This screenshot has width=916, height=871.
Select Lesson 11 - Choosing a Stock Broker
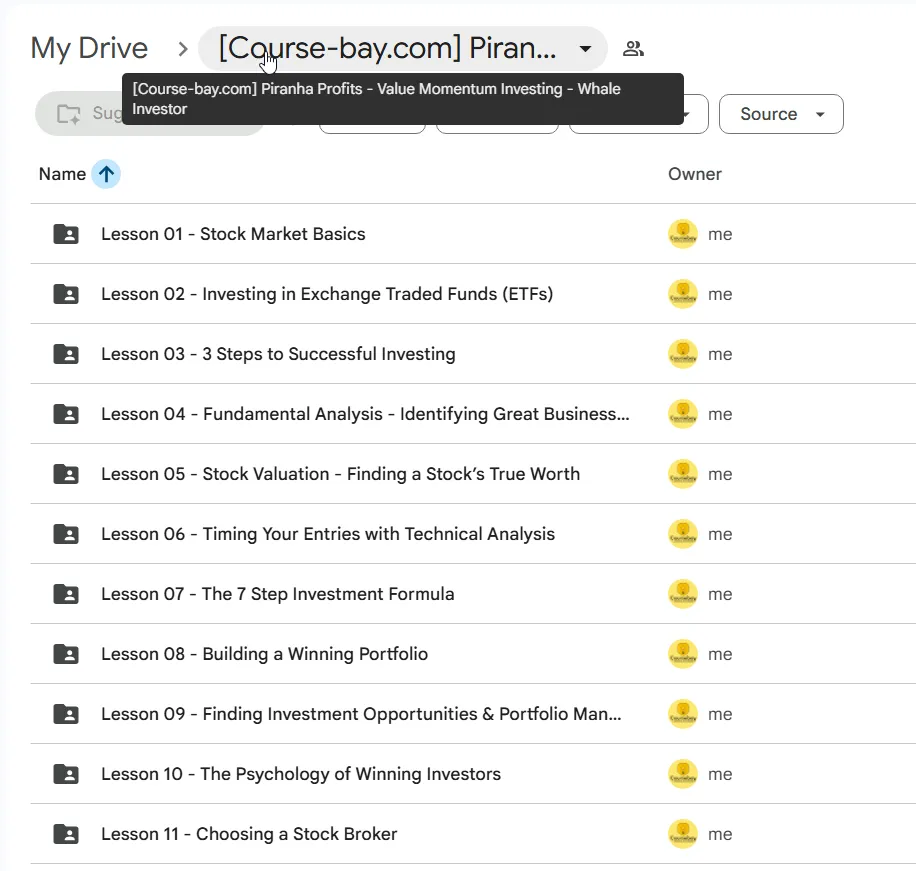pyautogui.click(x=249, y=834)
